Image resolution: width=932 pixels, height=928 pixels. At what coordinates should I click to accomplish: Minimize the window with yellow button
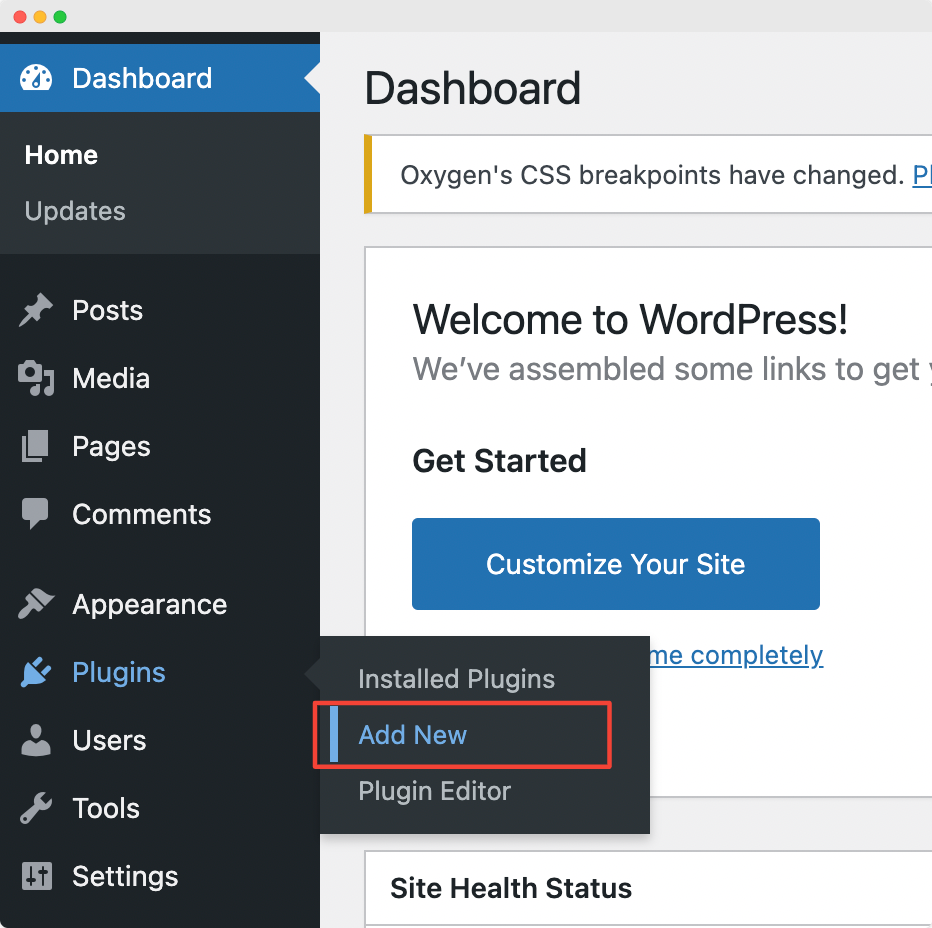[x=40, y=17]
